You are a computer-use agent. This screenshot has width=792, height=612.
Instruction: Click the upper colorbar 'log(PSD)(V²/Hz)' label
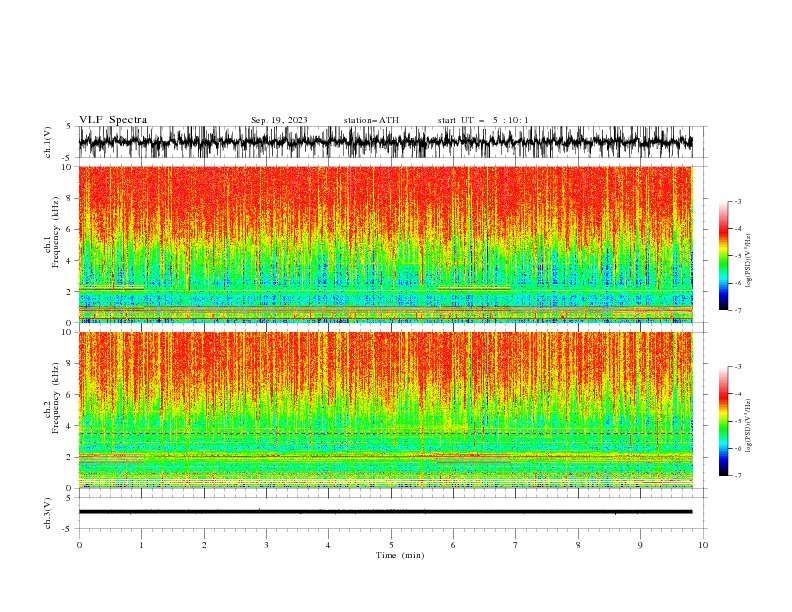(x=748, y=261)
